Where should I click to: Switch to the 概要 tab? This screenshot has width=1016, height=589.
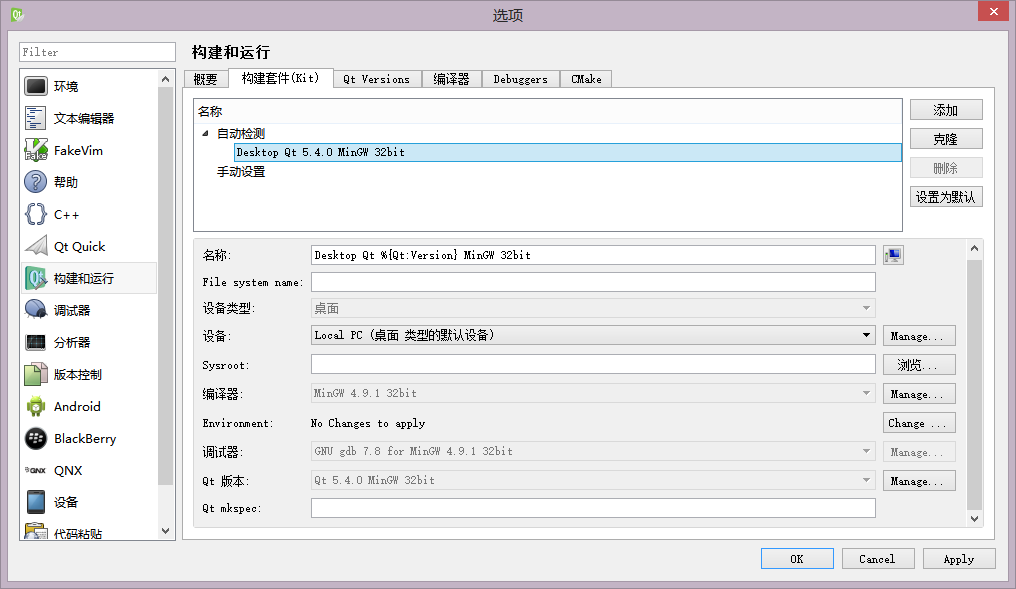205,79
